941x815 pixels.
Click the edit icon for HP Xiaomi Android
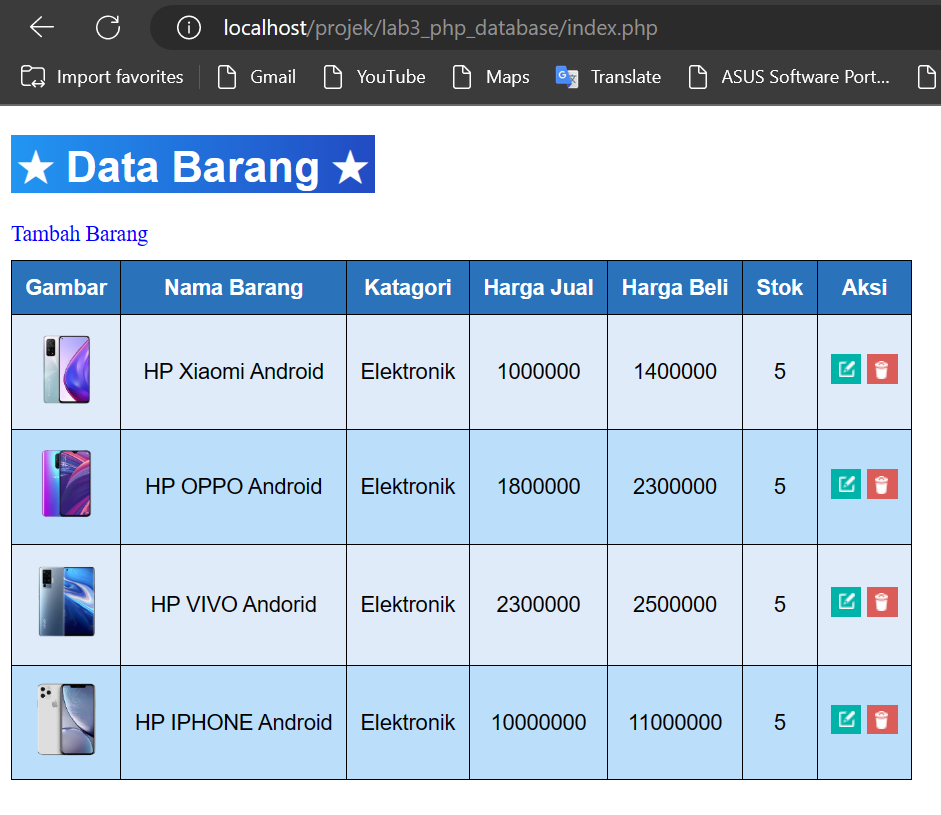coord(846,369)
